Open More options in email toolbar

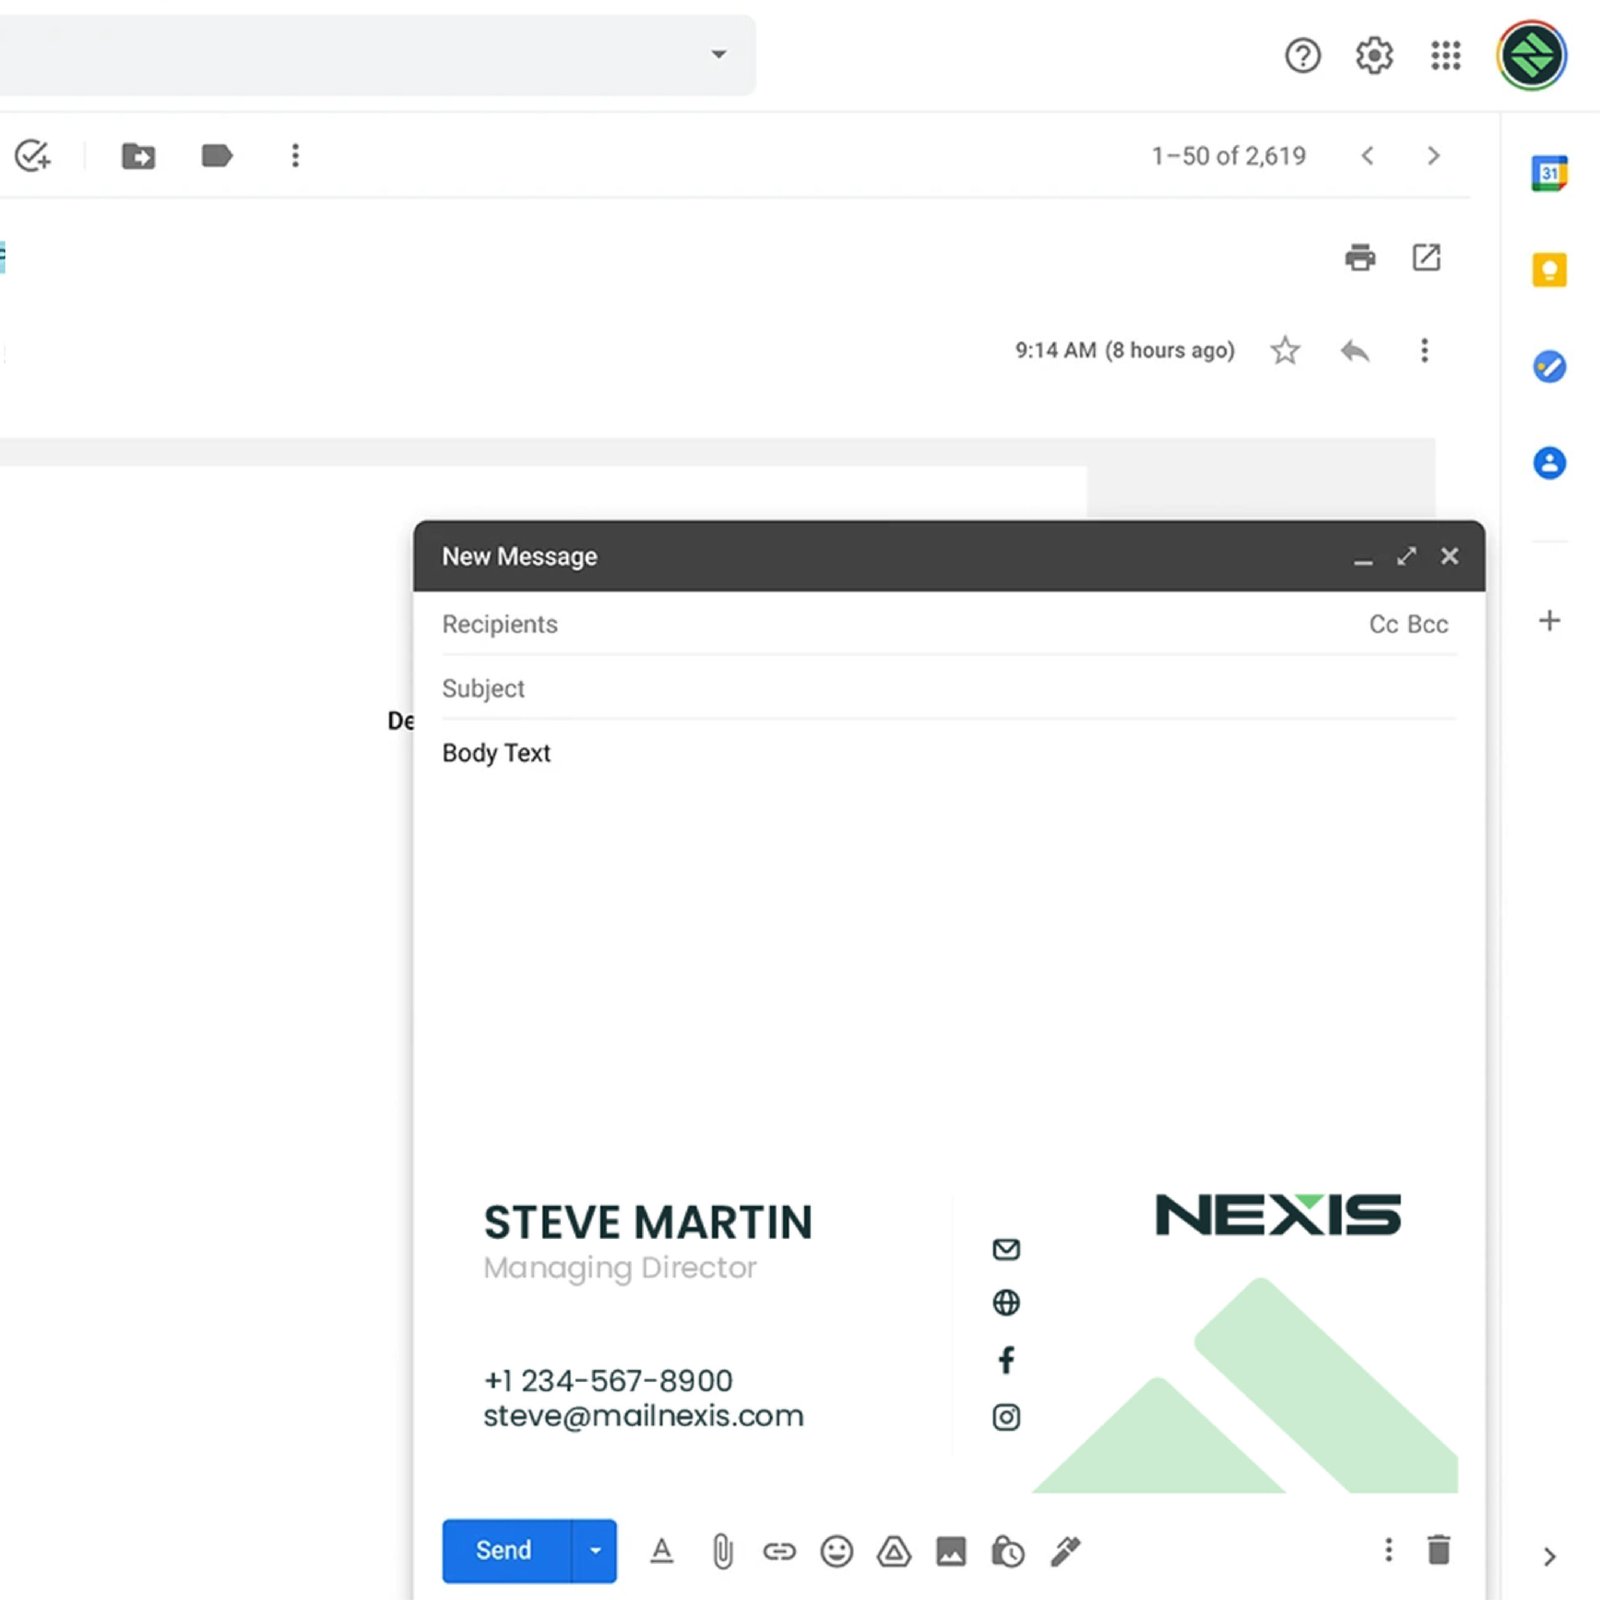[295, 156]
